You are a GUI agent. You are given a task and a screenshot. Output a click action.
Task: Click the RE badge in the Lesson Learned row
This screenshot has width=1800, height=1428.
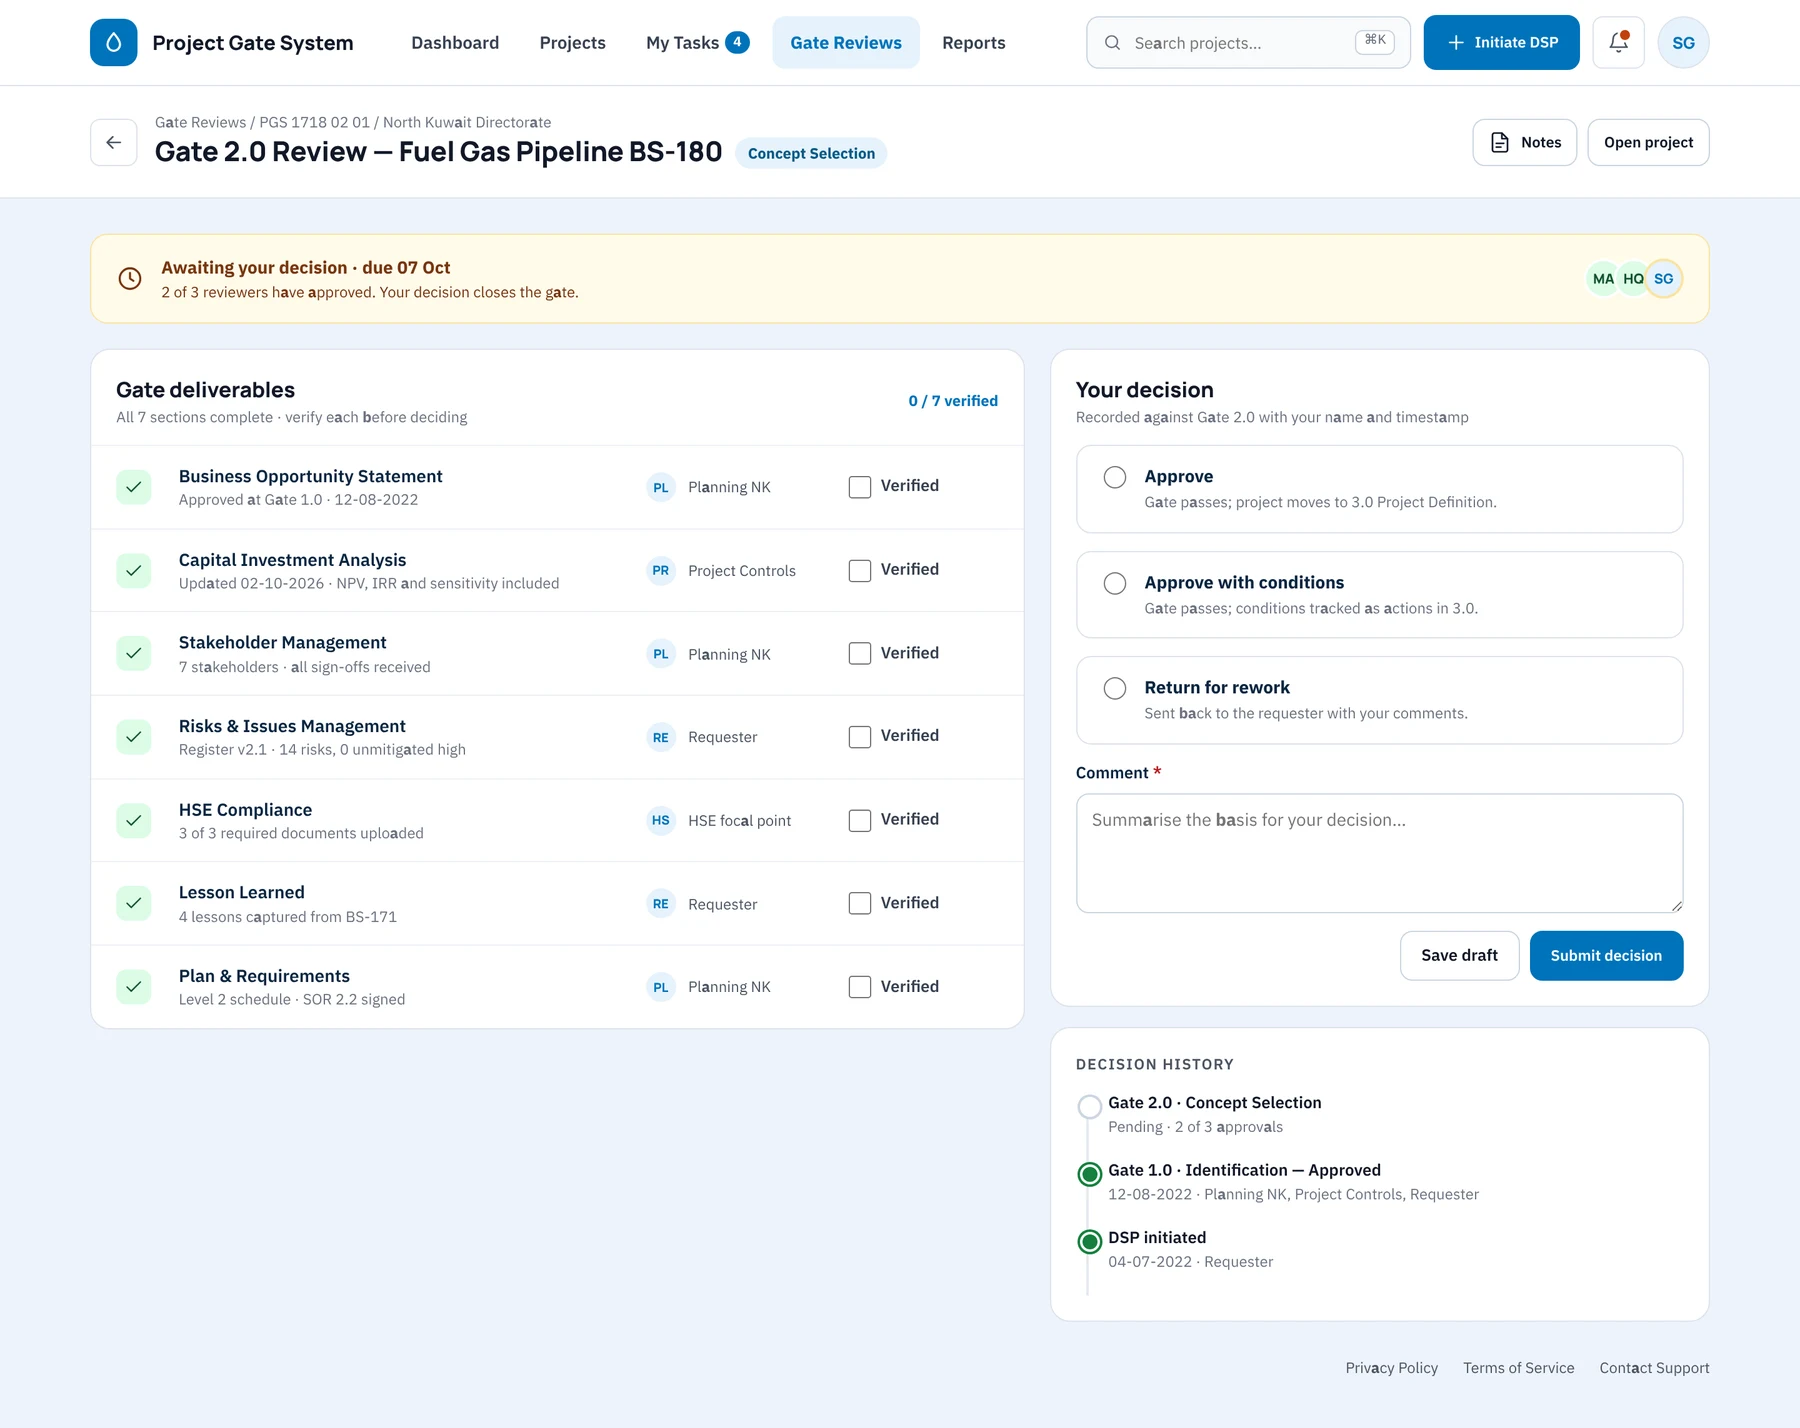pos(661,904)
